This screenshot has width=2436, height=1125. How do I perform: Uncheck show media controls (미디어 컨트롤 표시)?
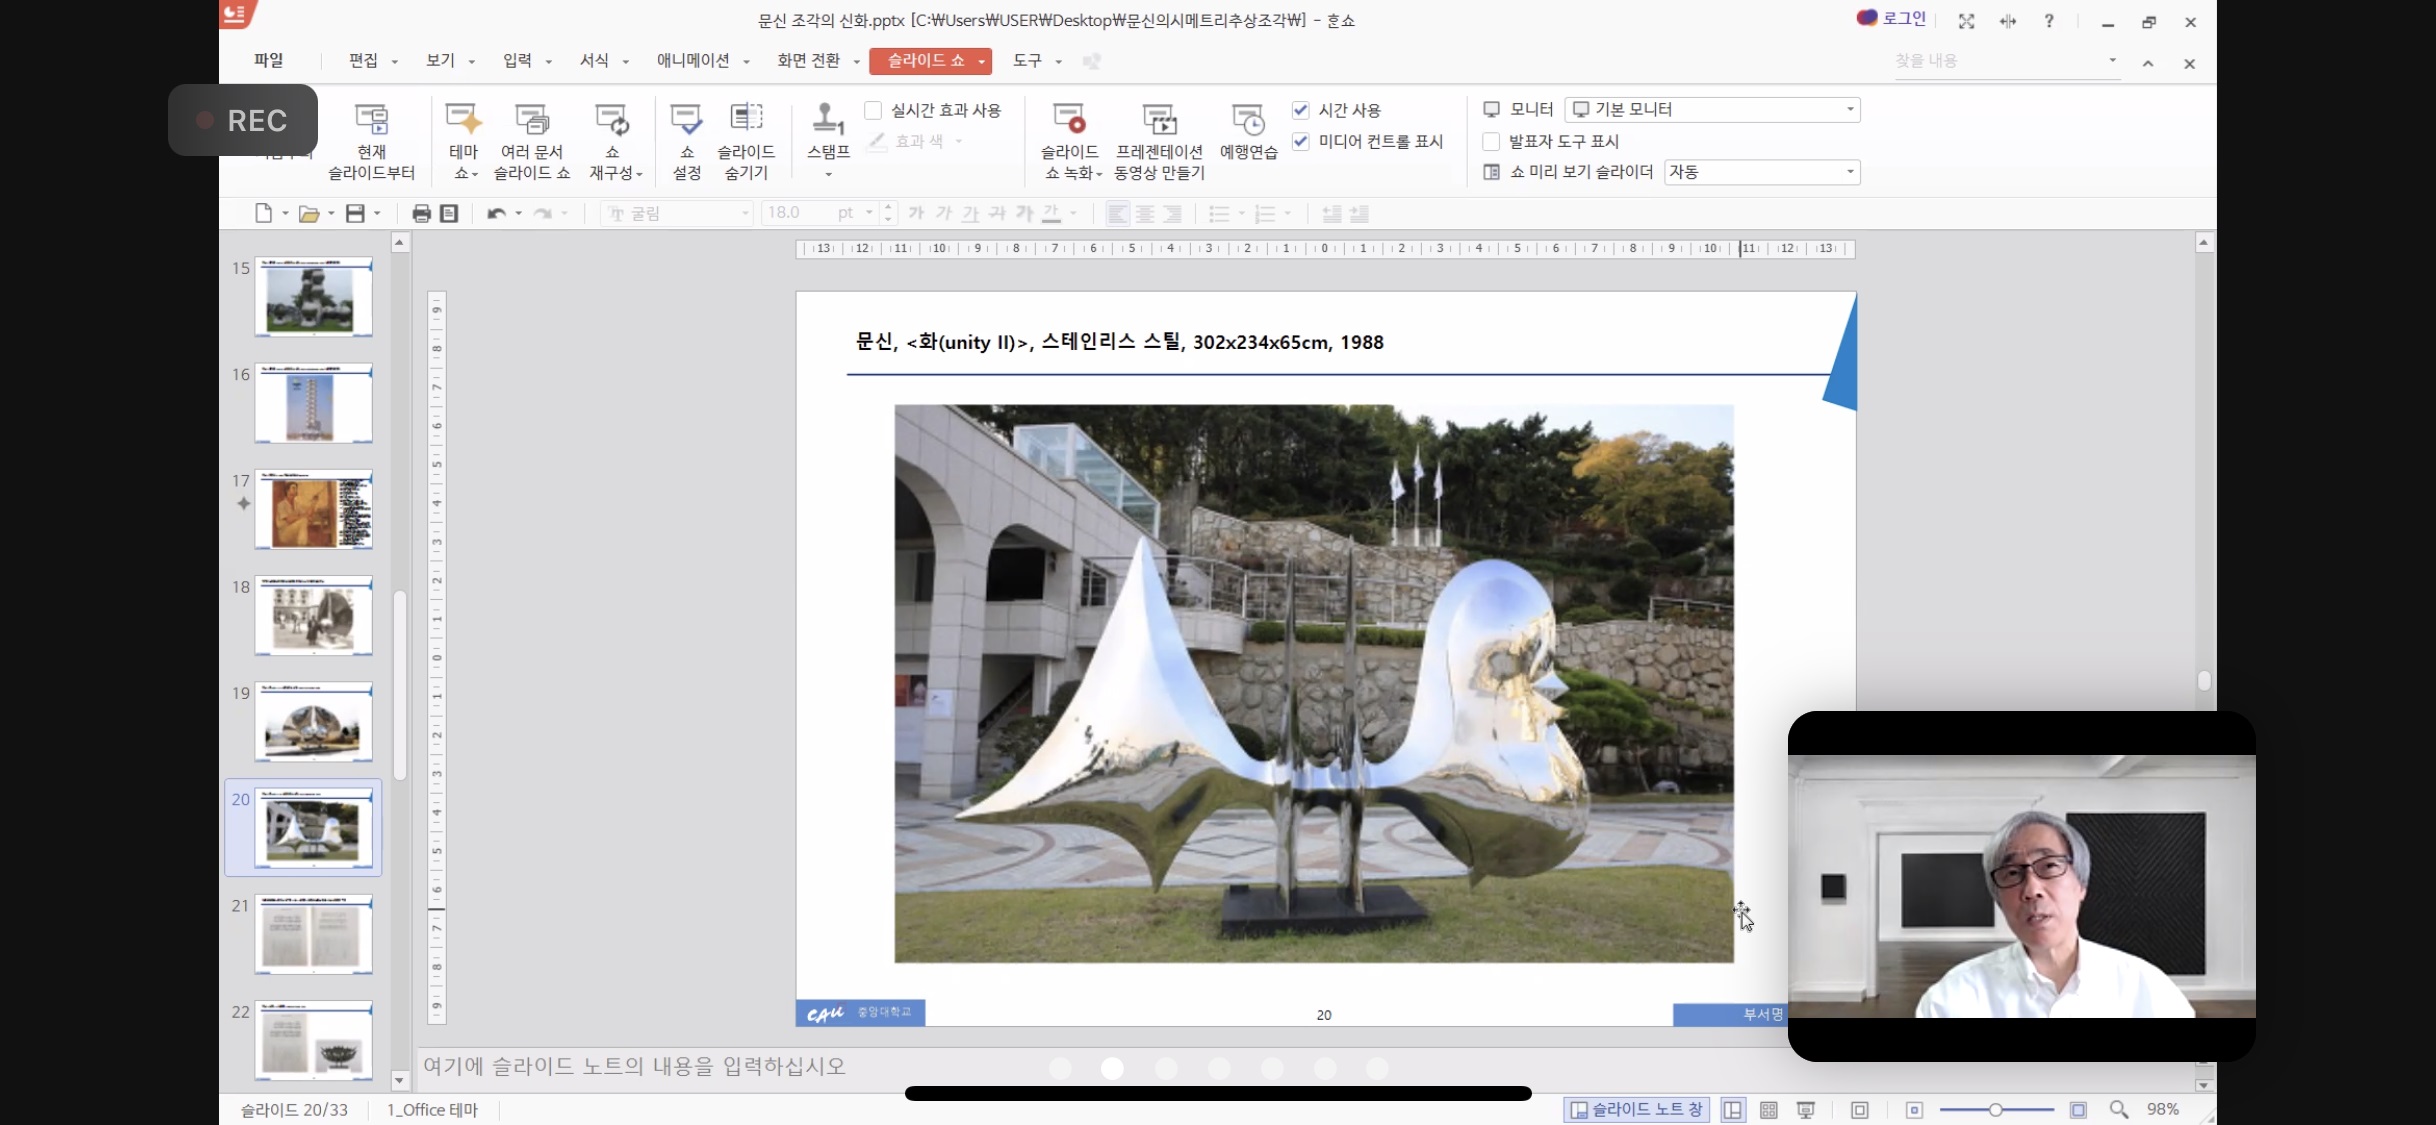pyautogui.click(x=1300, y=141)
